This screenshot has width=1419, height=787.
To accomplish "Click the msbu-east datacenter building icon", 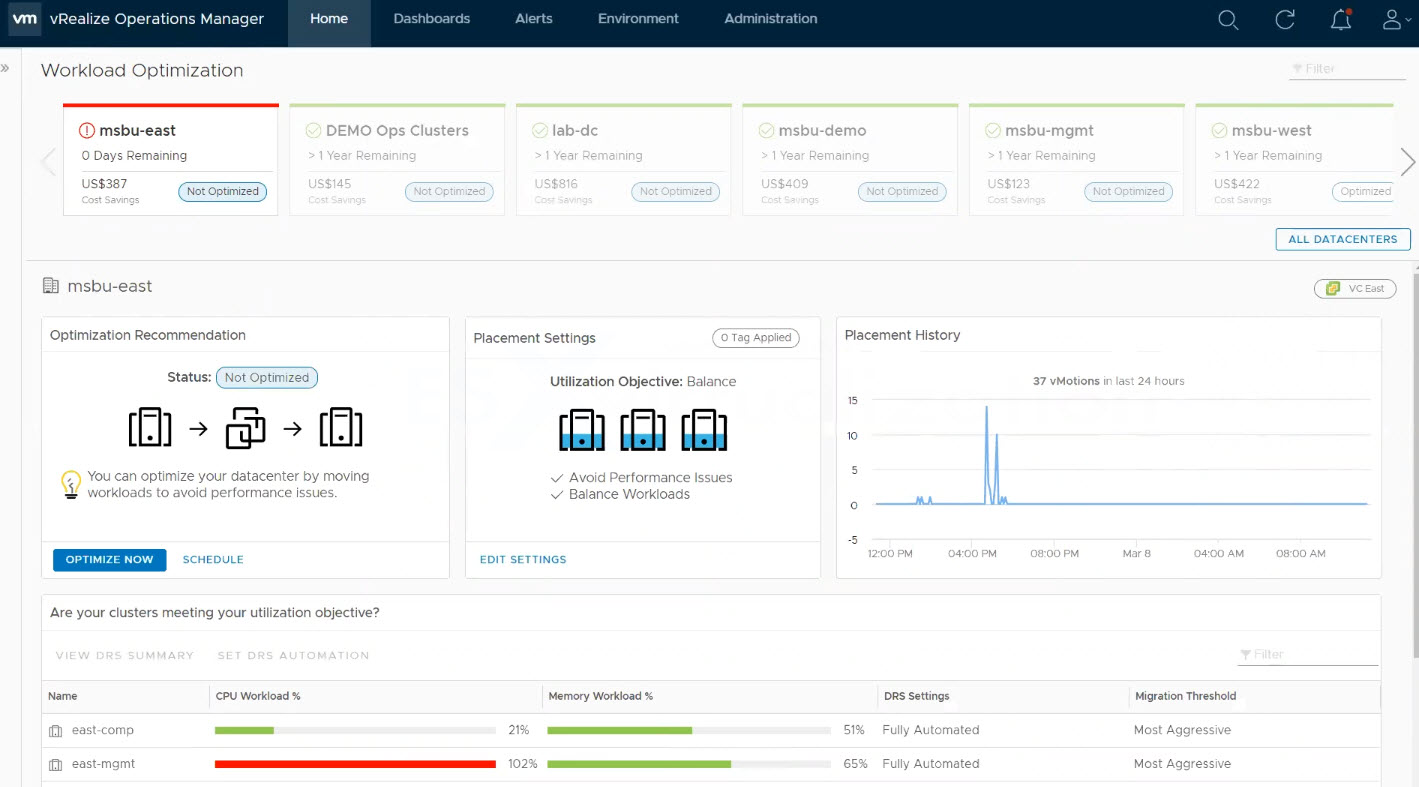I will (50, 286).
